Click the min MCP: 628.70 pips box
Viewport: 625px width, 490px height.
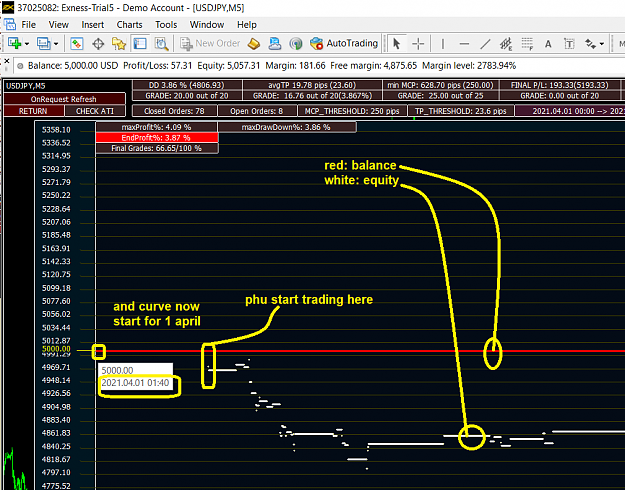[x=440, y=85]
